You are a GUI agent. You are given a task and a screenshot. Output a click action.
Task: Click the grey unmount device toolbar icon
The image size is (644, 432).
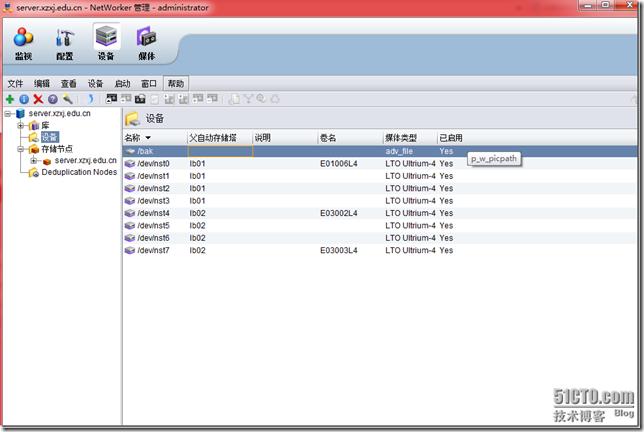pos(126,99)
